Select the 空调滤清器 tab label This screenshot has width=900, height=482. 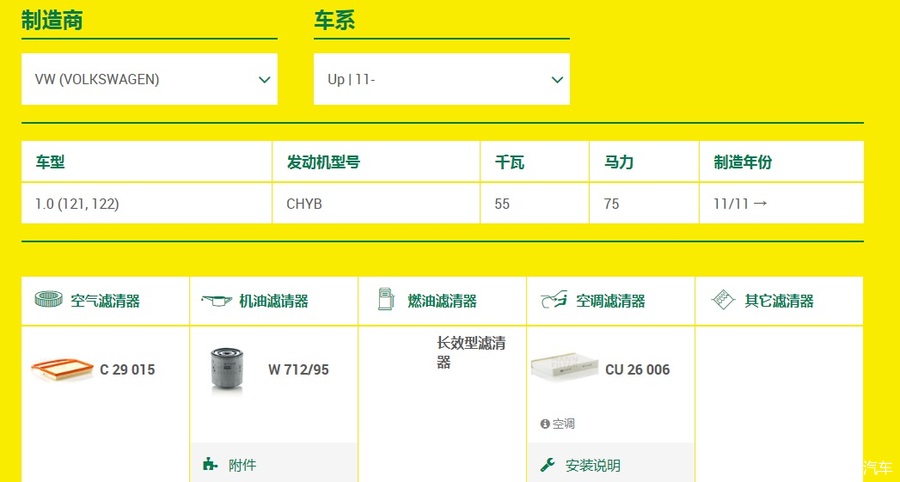(611, 301)
